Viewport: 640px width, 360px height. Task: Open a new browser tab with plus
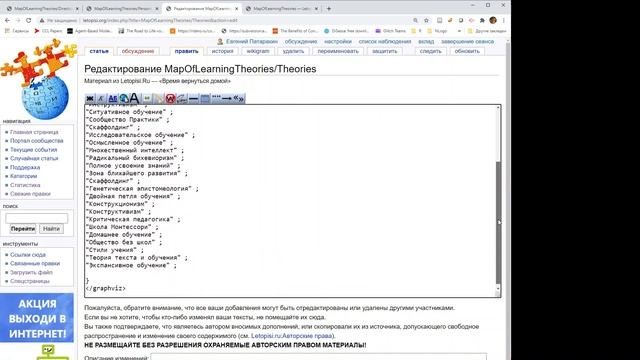(329, 8)
